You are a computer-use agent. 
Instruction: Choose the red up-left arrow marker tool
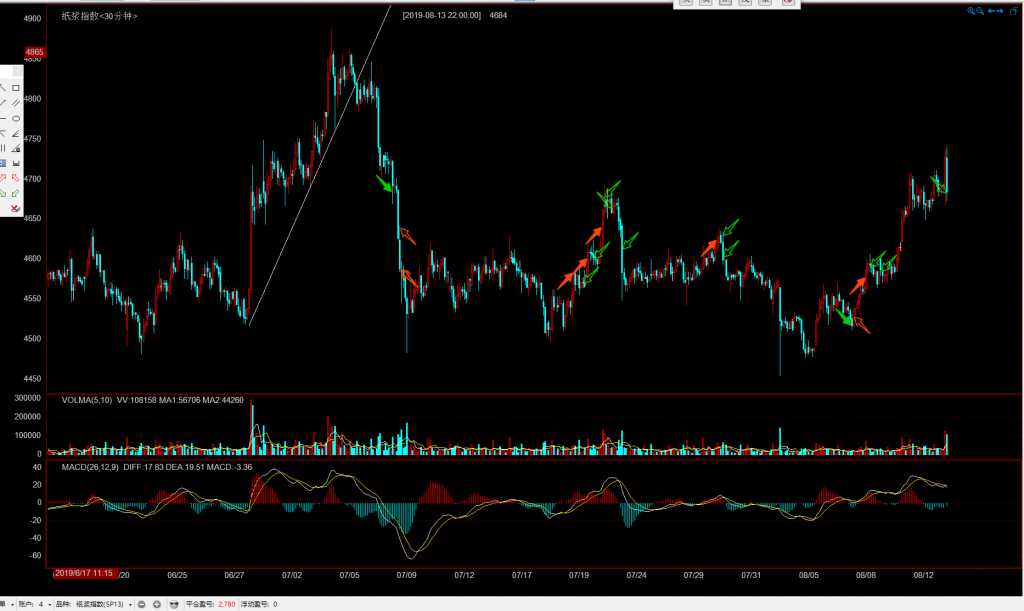(x=16, y=177)
